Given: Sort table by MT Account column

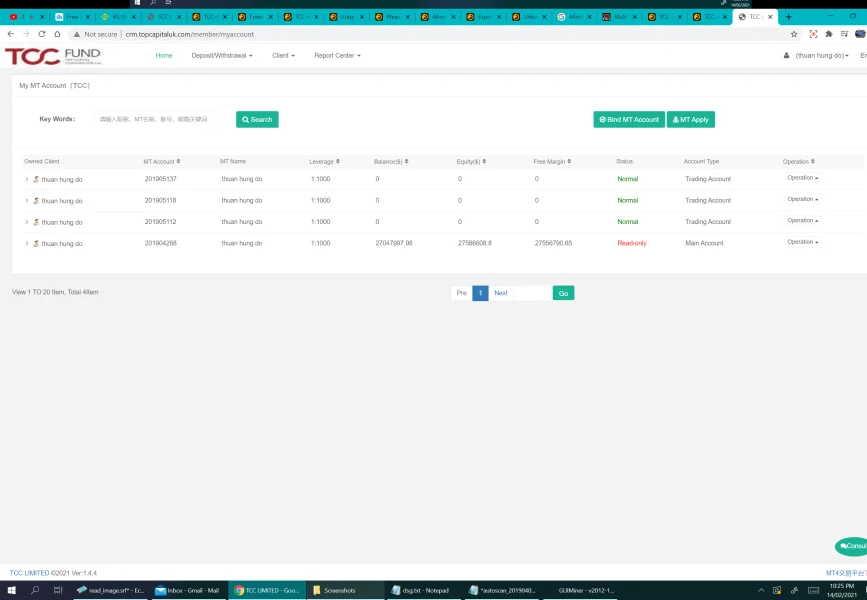Looking at the screenshot, I should 162,161.
